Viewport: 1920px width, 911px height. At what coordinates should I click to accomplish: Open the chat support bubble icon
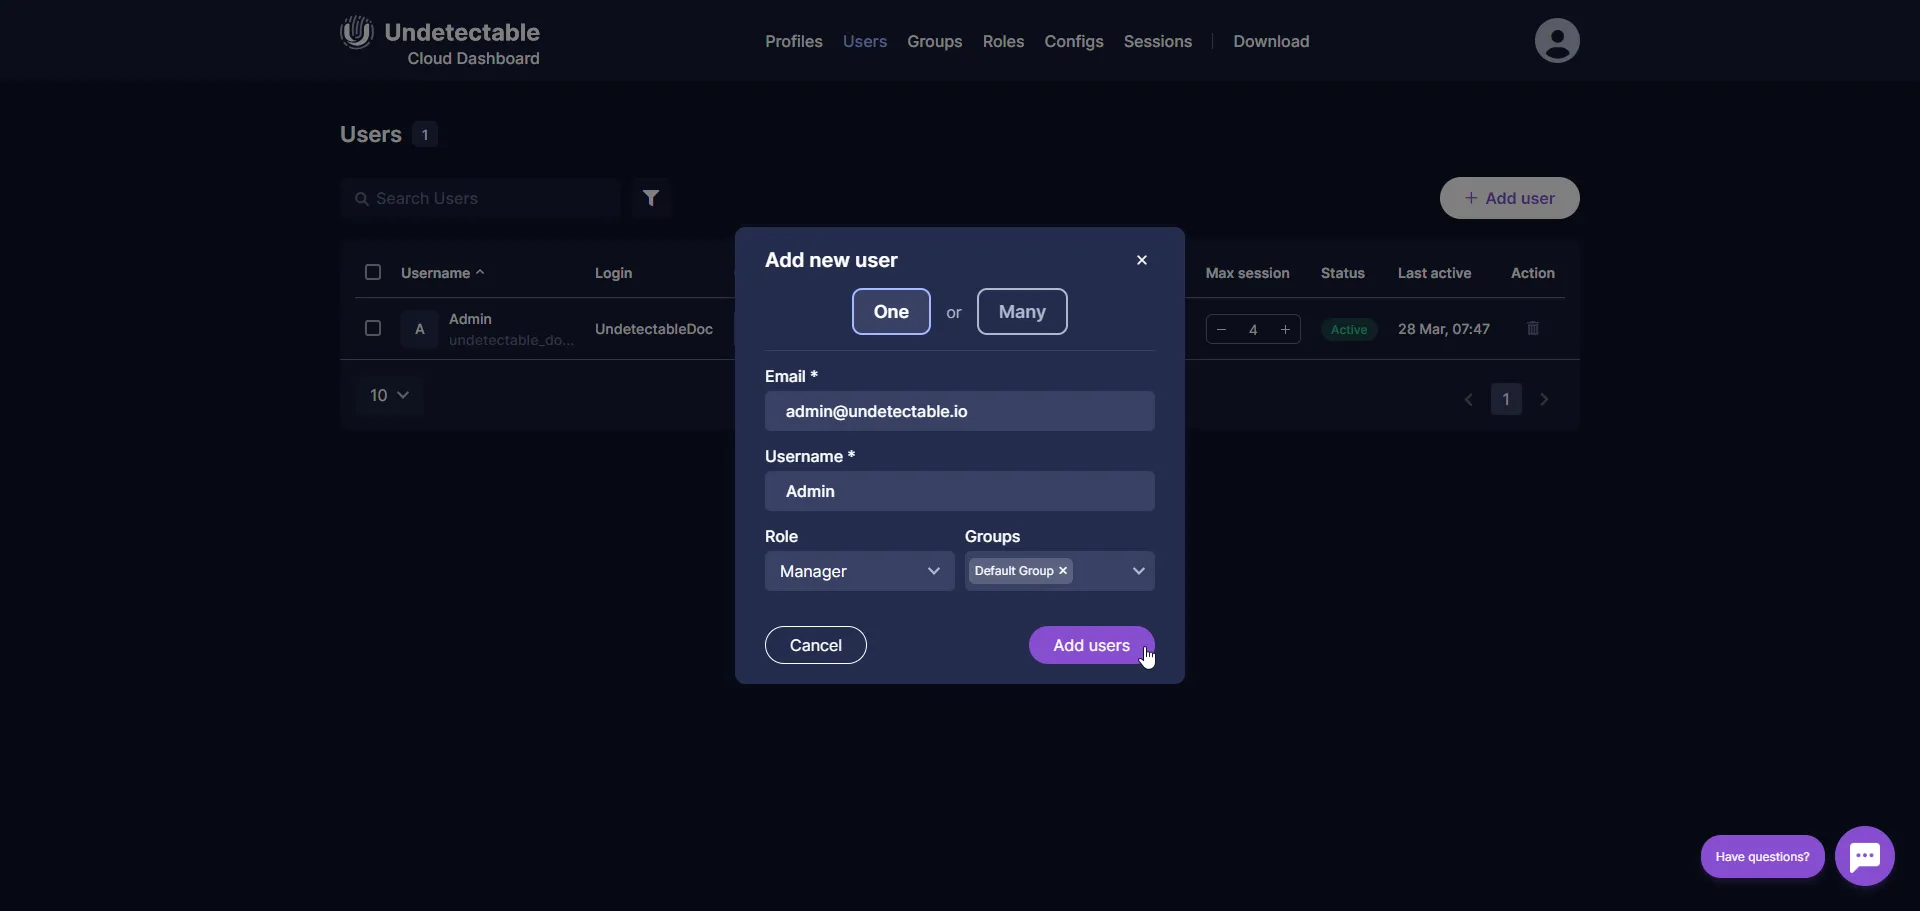[1865, 856]
